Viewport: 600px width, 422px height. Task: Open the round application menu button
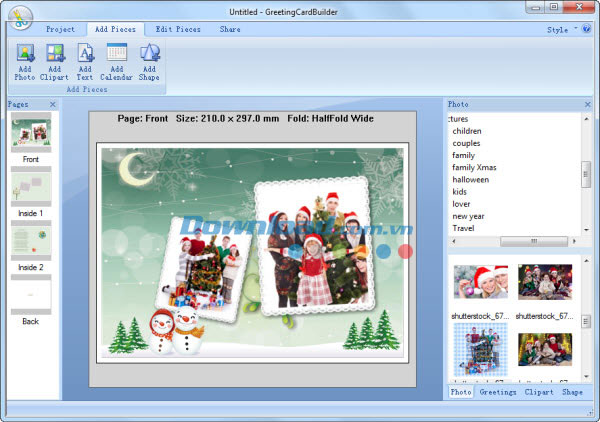19,15
